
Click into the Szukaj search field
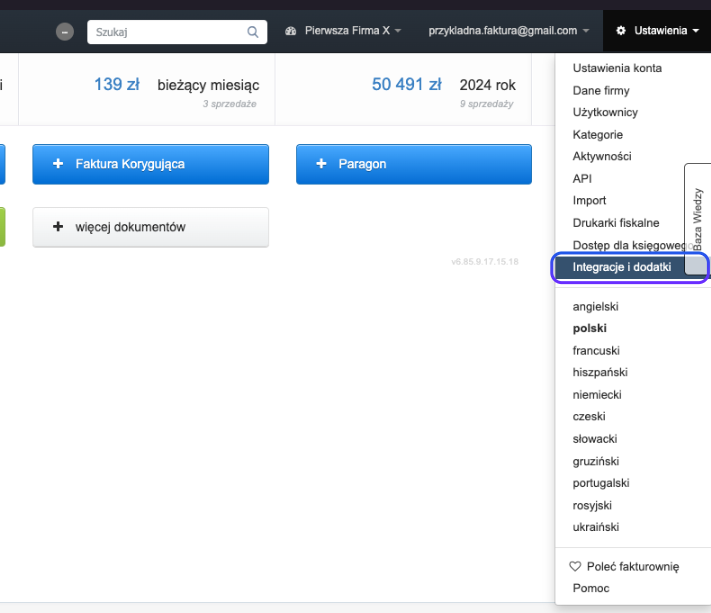166,32
